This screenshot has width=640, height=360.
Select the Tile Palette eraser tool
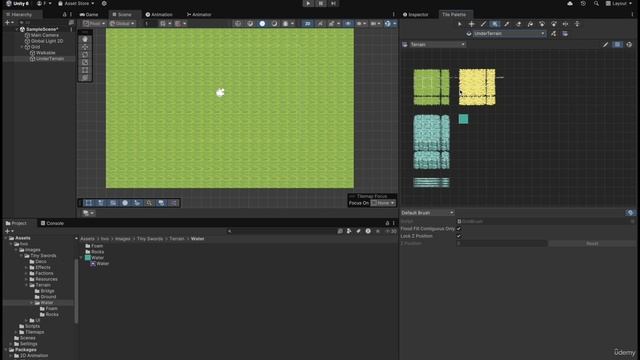click(x=518, y=24)
